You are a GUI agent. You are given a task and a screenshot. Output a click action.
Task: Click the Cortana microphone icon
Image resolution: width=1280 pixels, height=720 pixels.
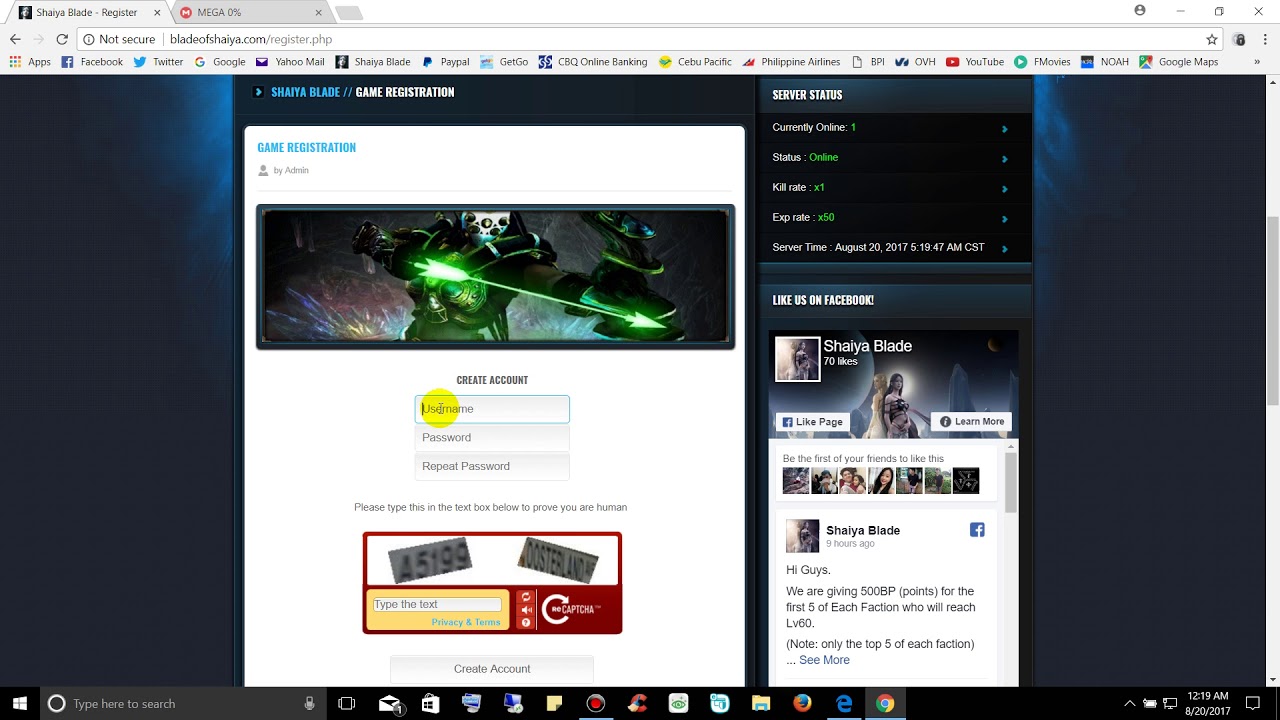pos(310,703)
